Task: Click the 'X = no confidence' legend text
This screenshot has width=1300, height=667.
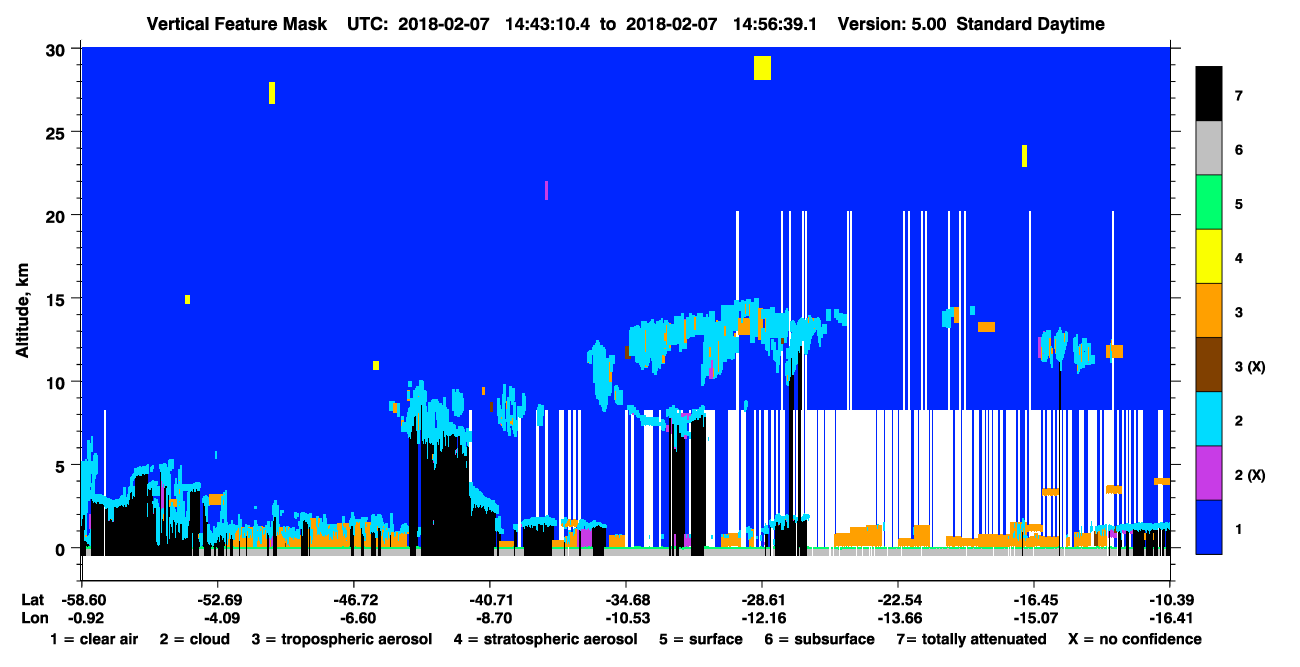Action: (x=1134, y=639)
